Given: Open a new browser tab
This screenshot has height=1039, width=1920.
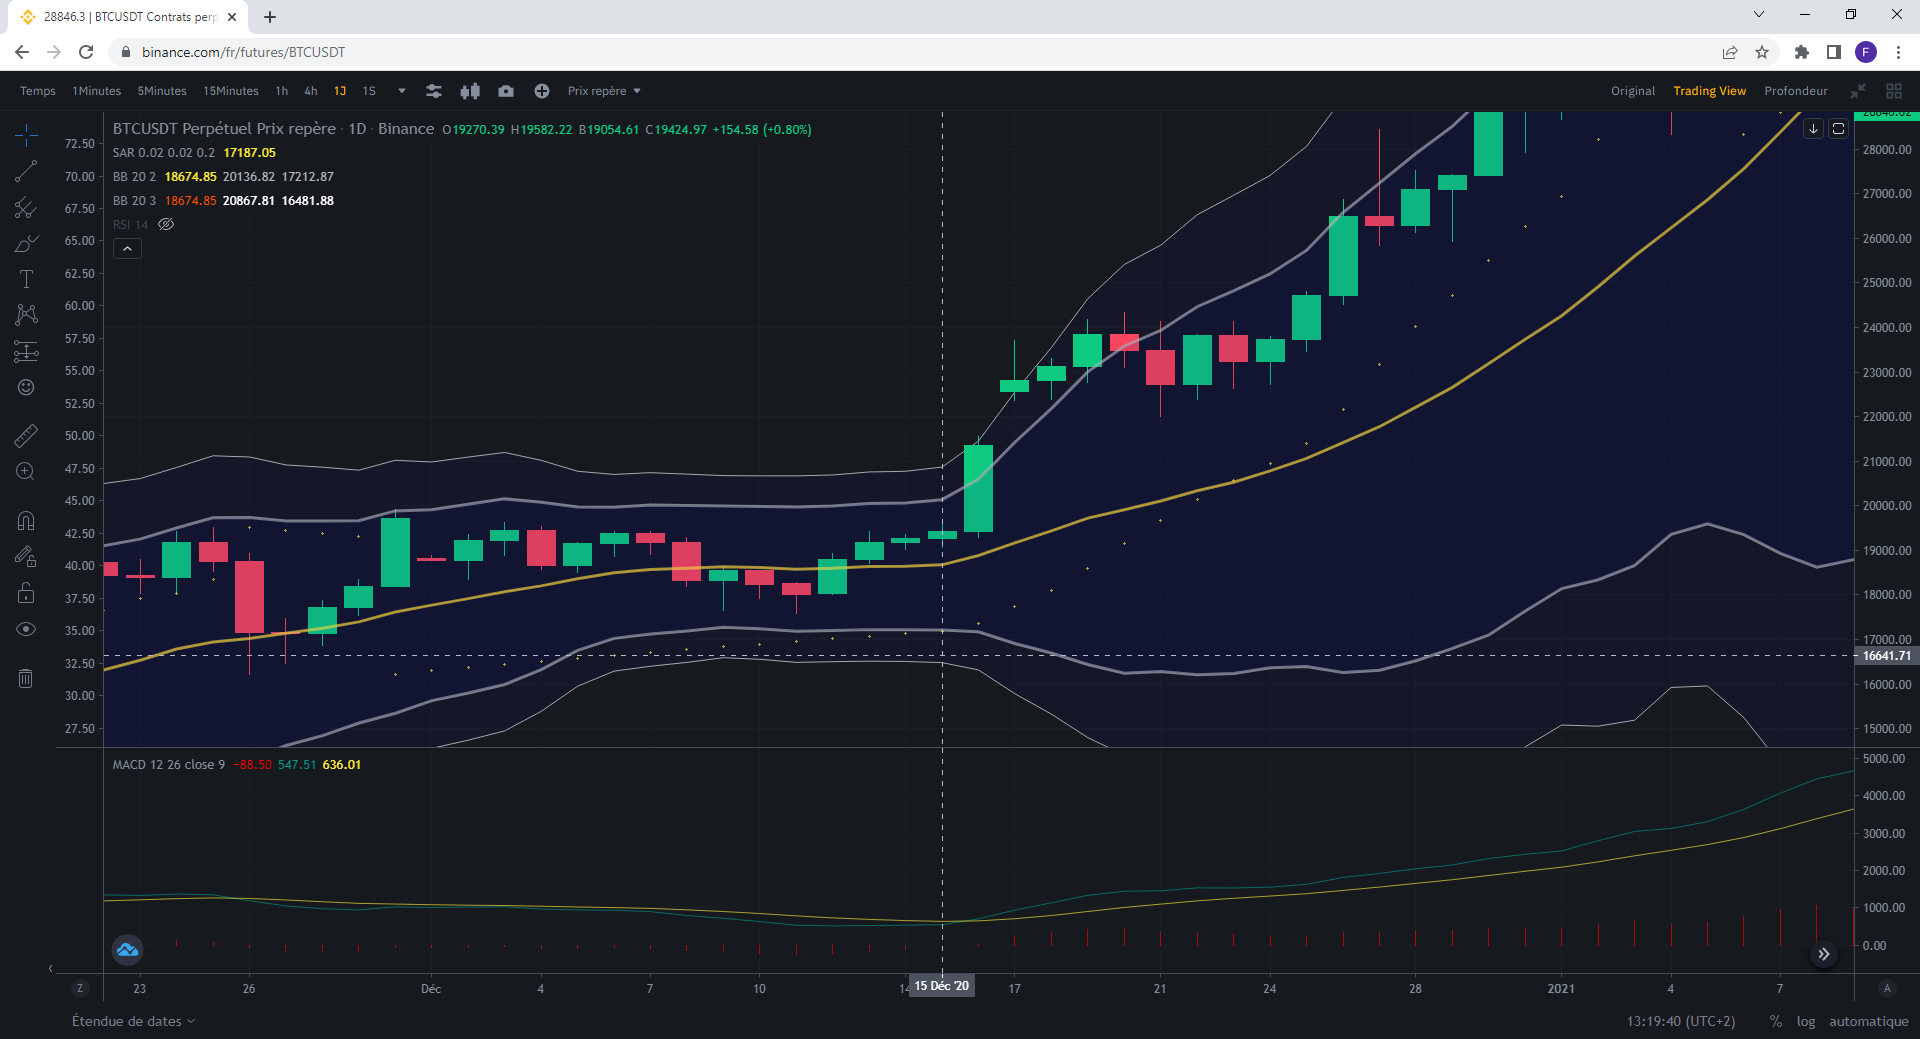Looking at the screenshot, I should pyautogui.click(x=270, y=17).
